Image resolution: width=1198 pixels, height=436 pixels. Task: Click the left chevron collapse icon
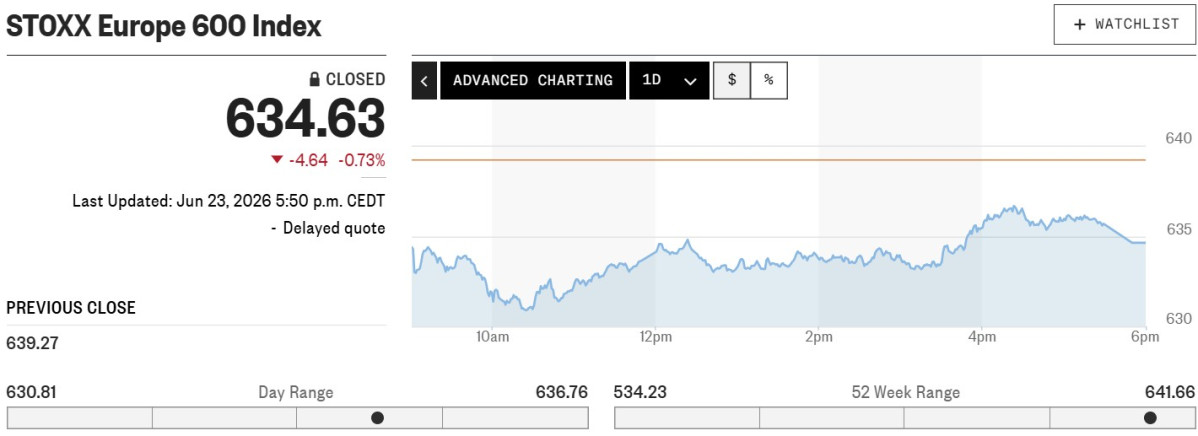point(424,80)
